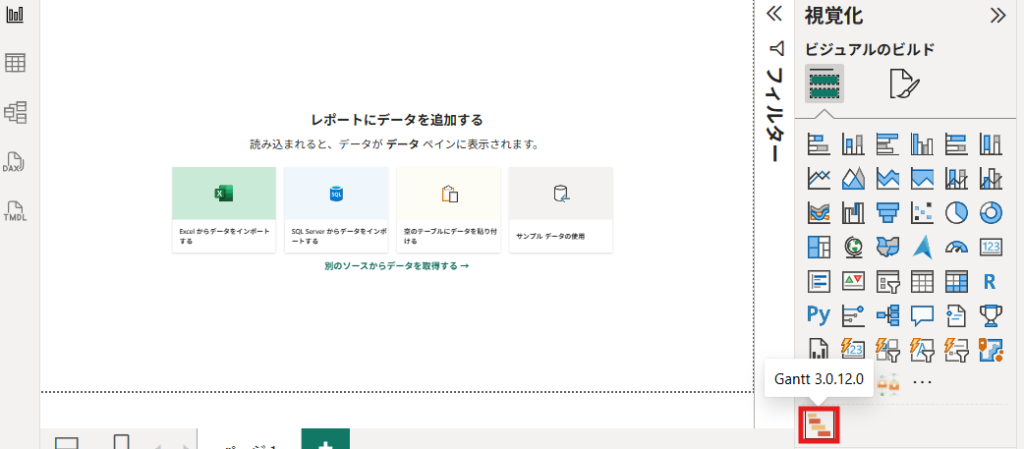Screen dimensions: 1024x449
Task: Click Excel からデータをインポートする card
Action: pyautogui.click(x=224, y=210)
